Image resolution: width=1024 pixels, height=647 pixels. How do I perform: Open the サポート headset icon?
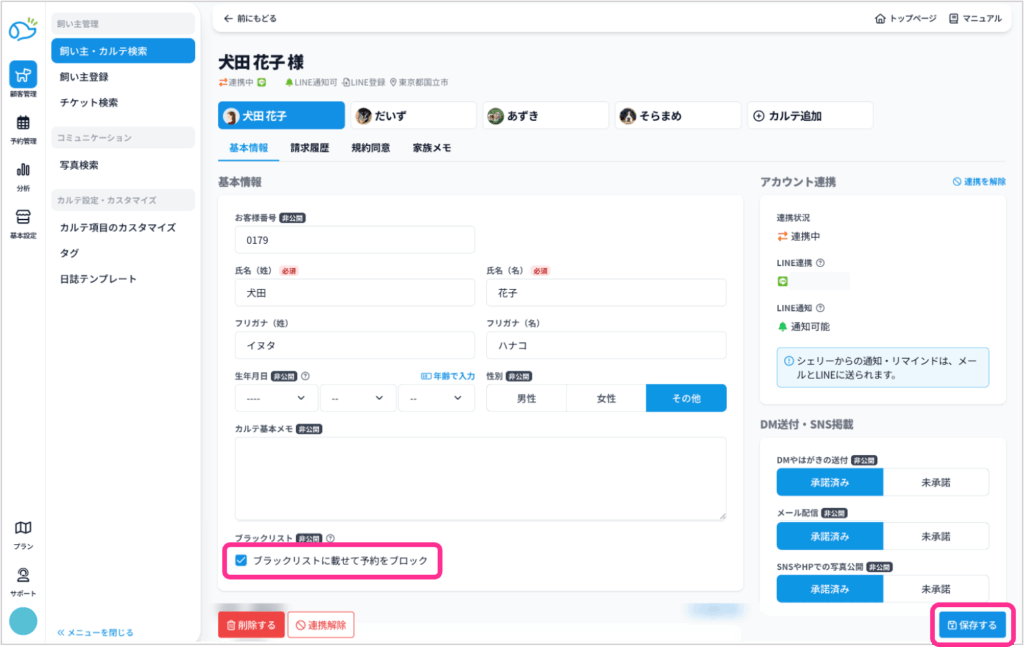click(x=23, y=576)
